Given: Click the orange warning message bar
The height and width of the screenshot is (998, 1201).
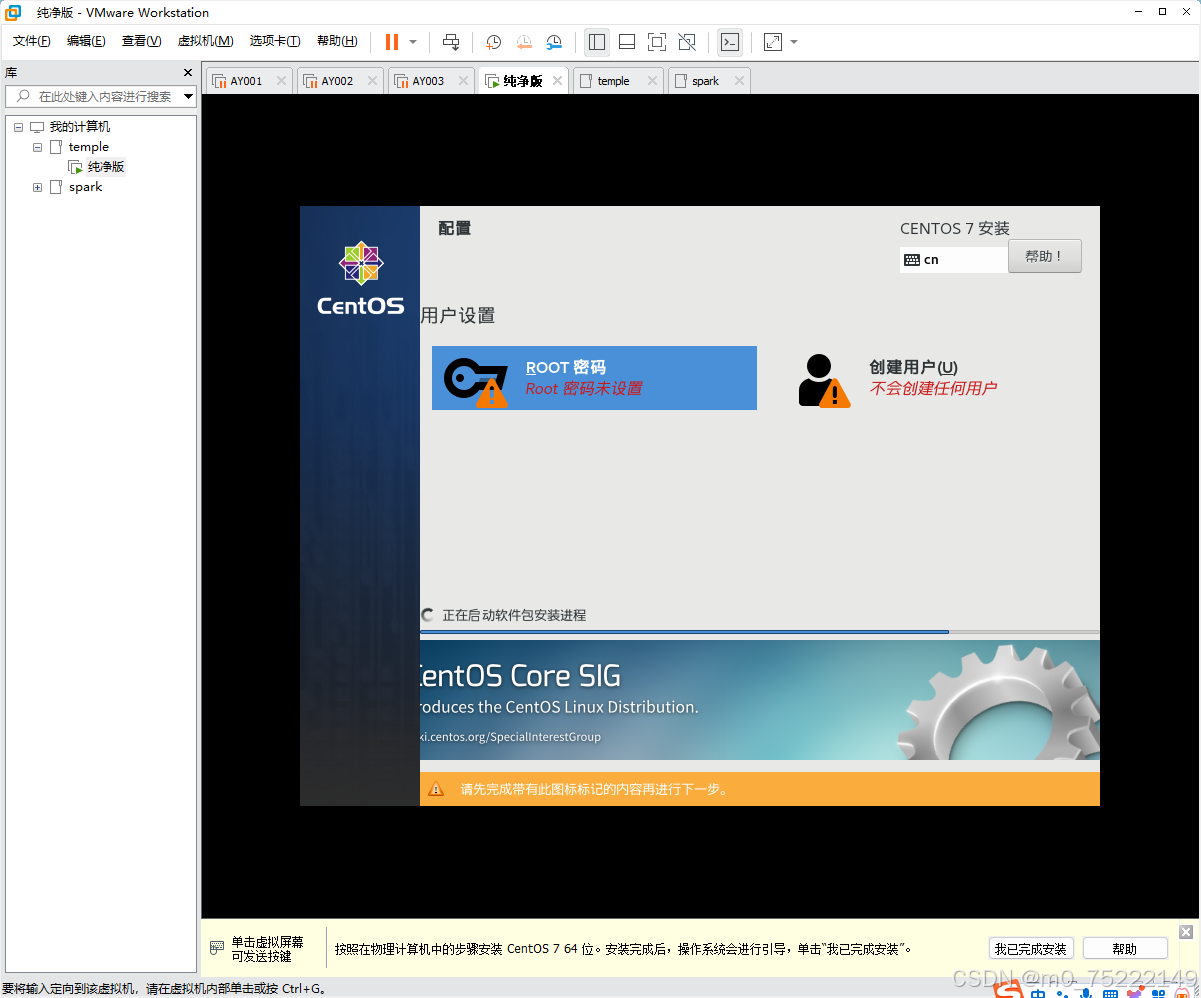Looking at the screenshot, I should point(760,789).
